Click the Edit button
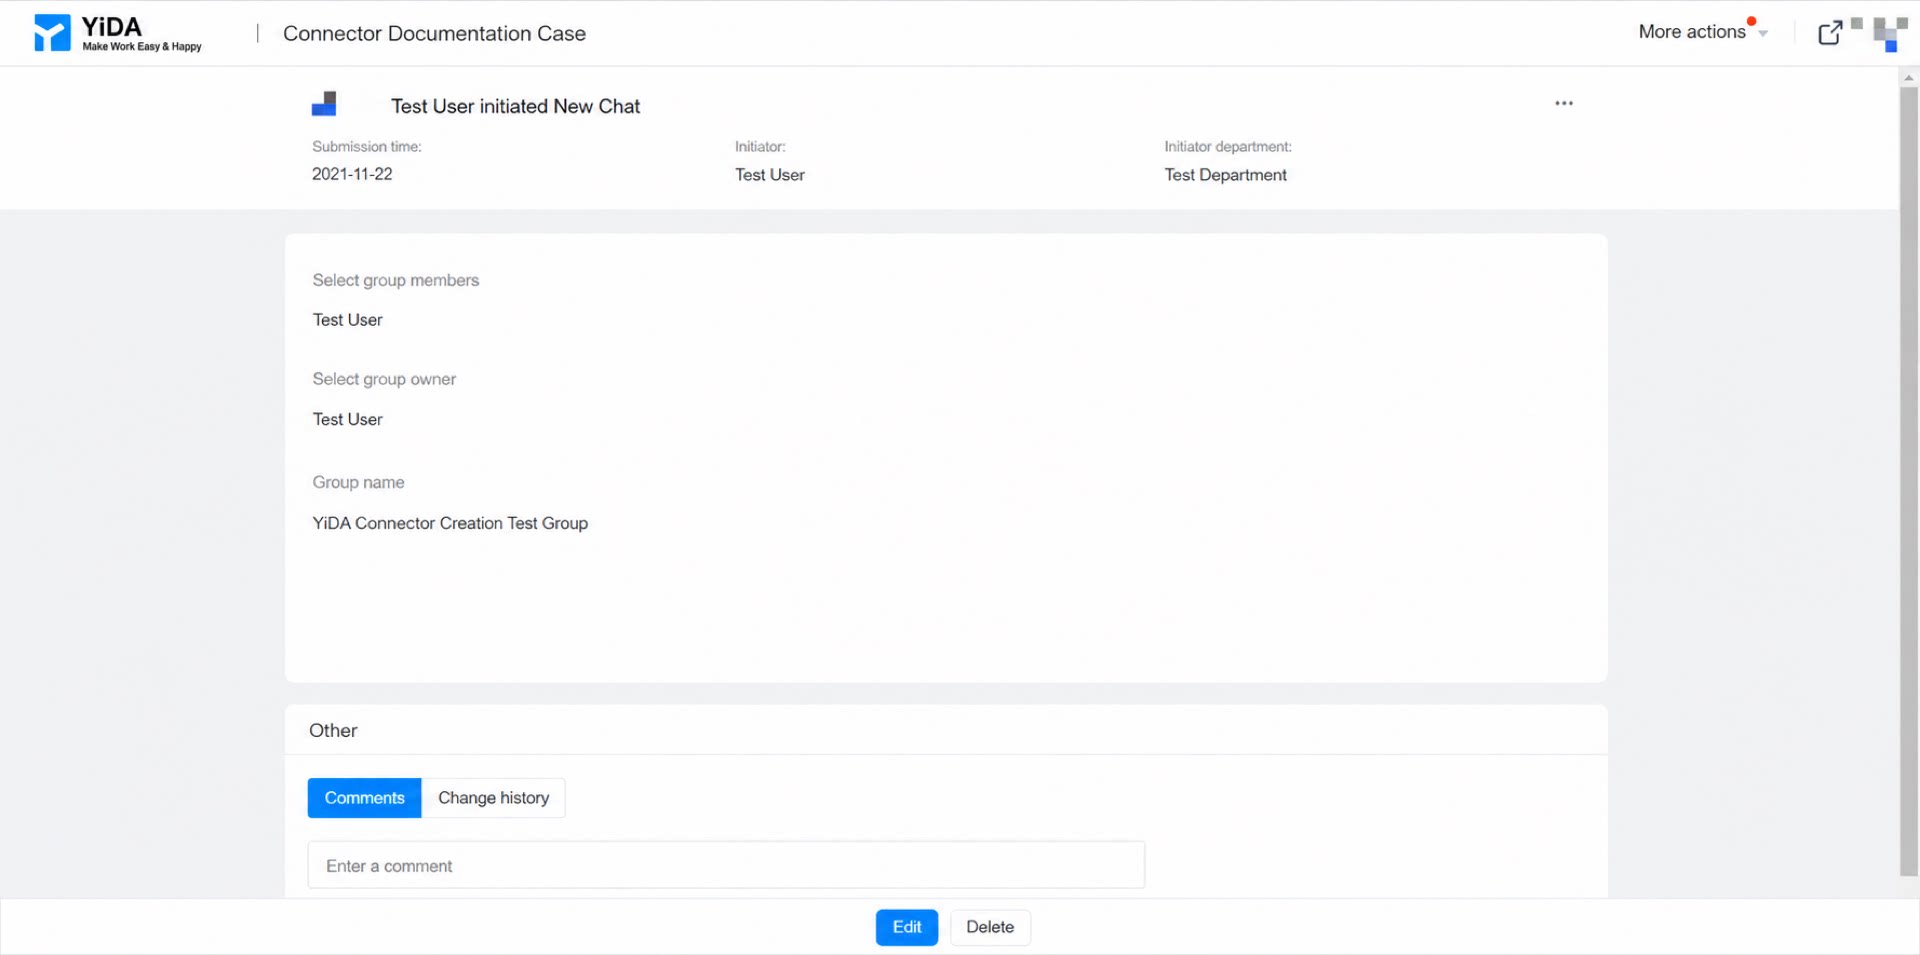1920x955 pixels. coord(907,927)
